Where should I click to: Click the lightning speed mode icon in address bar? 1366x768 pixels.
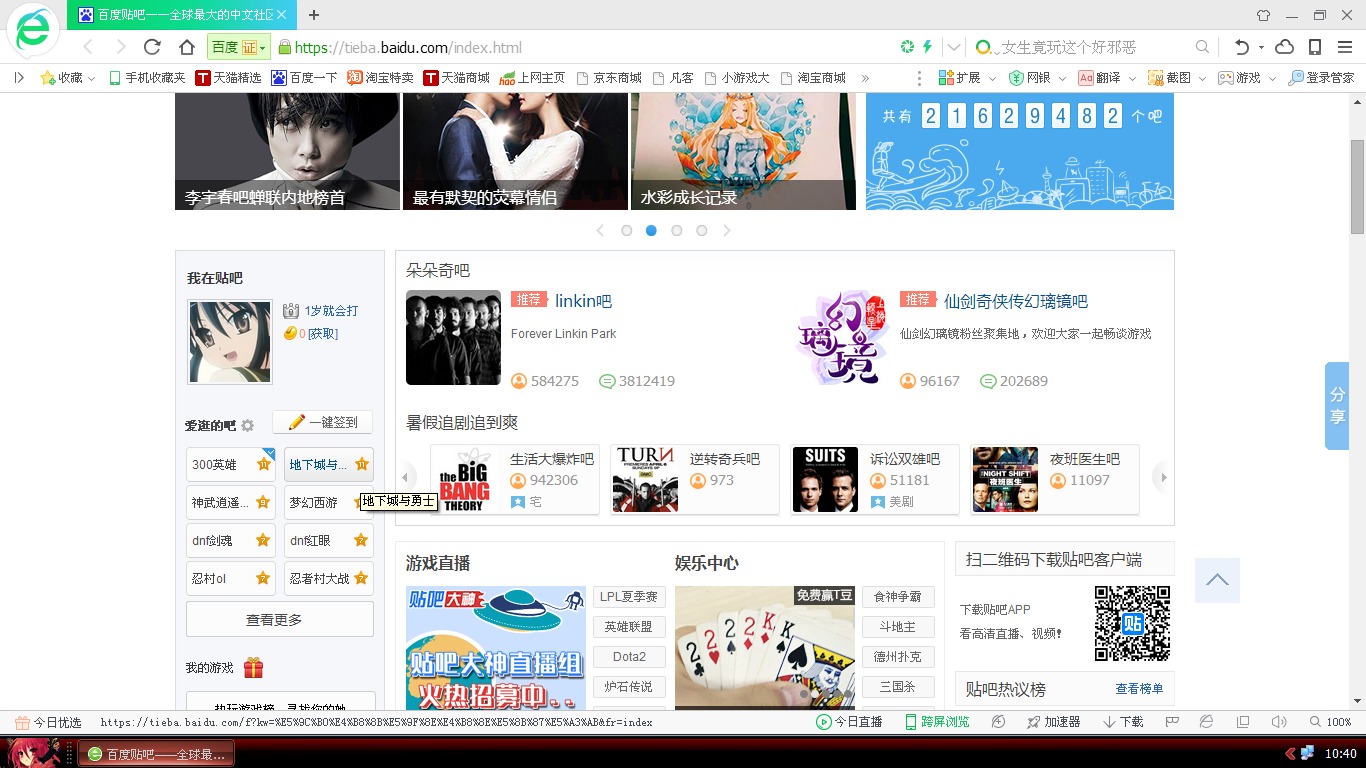pyautogui.click(x=927, y=47)
